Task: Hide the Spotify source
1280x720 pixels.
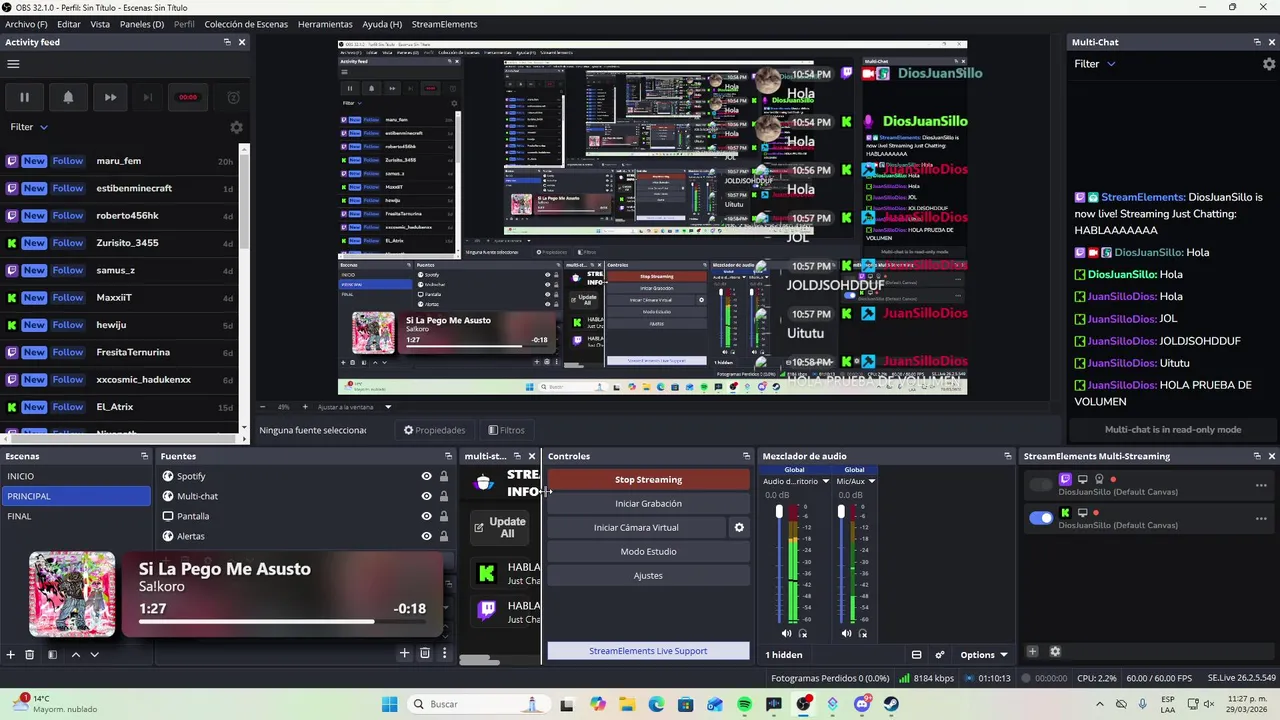Action: (x=426, y=476)
